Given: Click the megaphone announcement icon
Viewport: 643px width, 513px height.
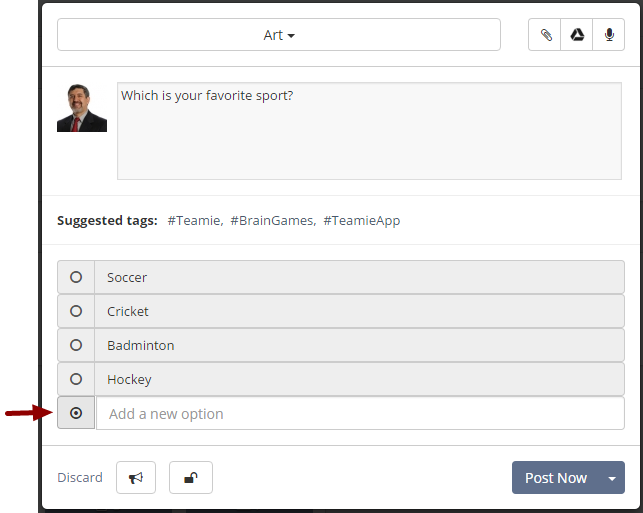Looking at the screenshot, I should (136, 478).
